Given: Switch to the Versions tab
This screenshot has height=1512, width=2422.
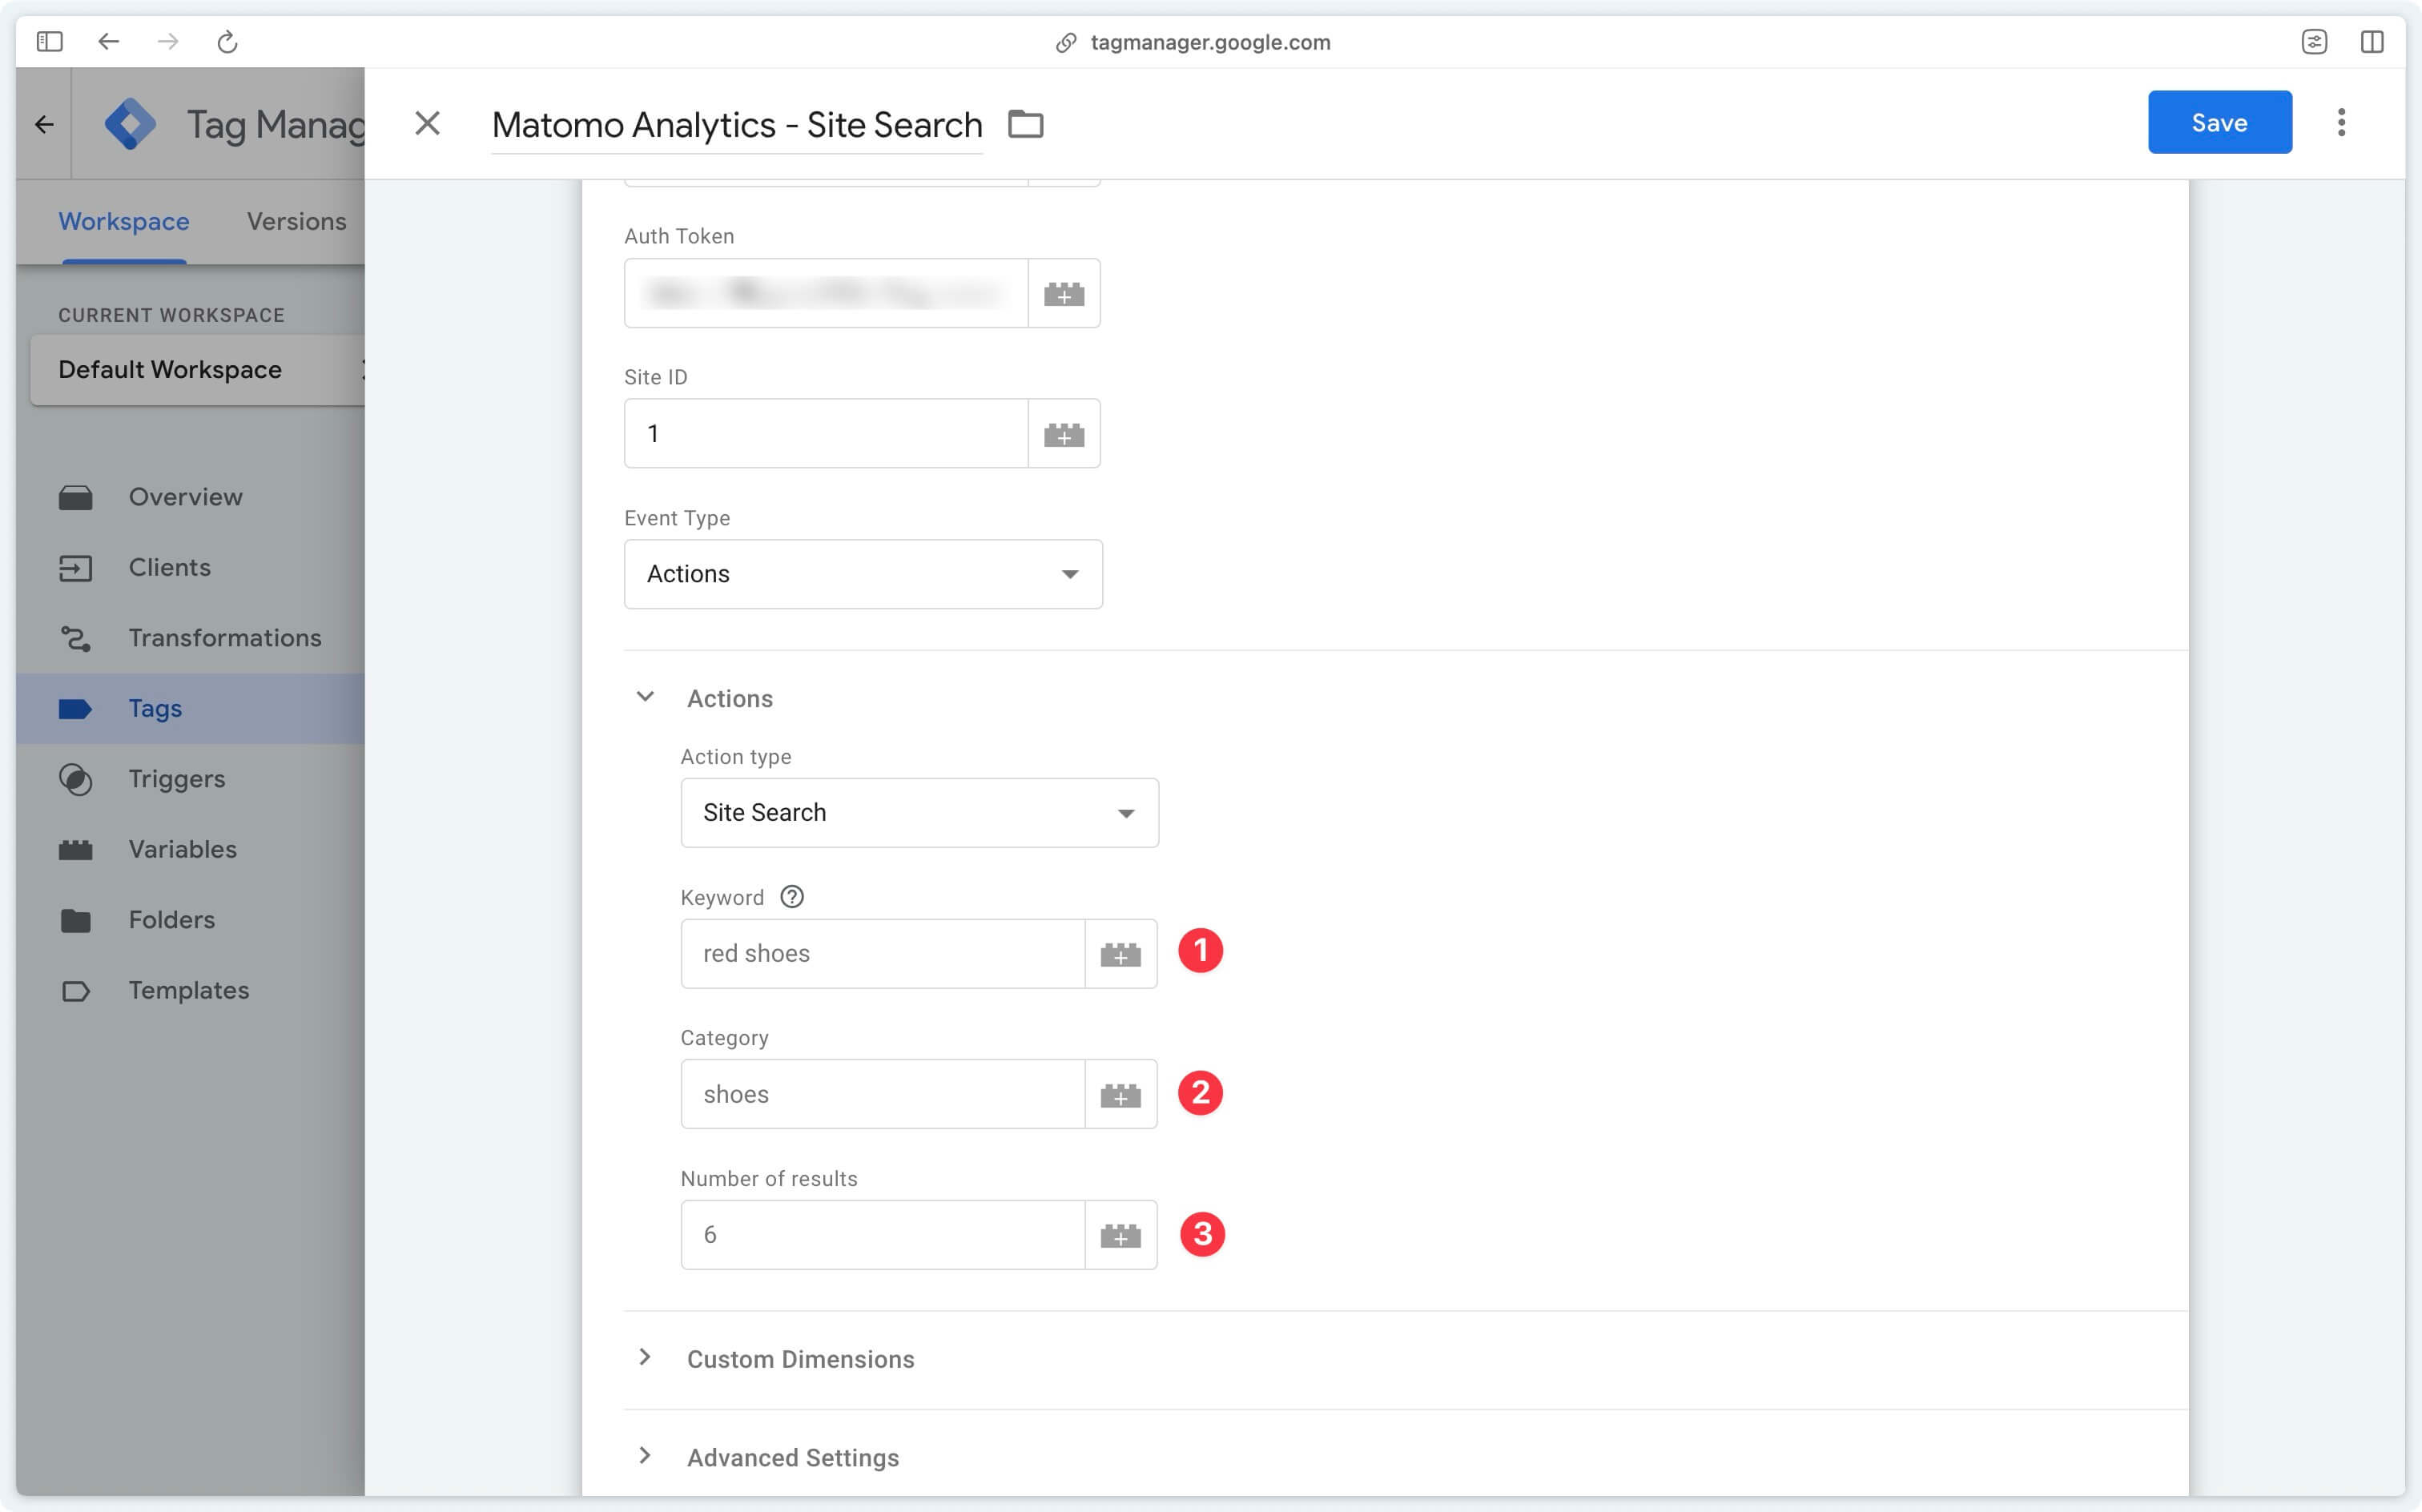Looking at the screenshot, I should click(x=296, y=222).
